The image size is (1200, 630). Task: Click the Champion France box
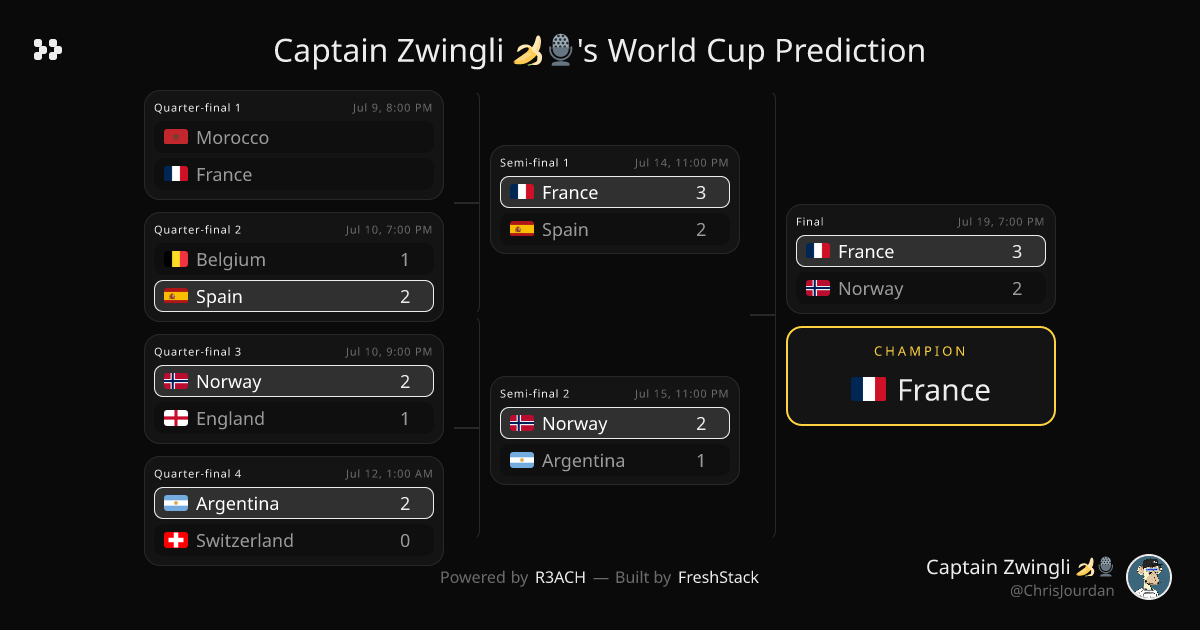(x=921, y=376)
